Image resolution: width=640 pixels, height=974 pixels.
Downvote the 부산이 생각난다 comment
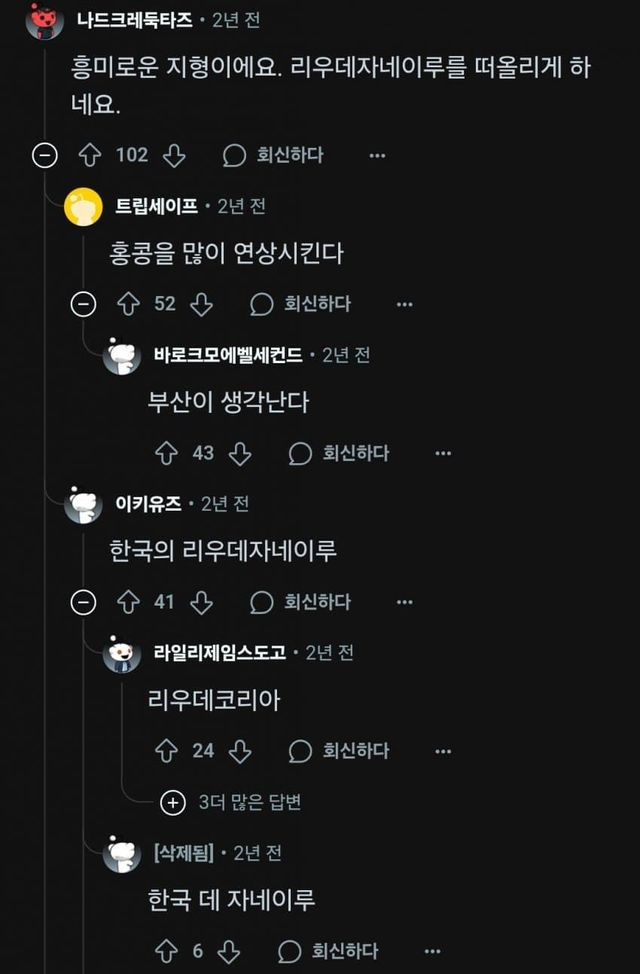[240, 453]
